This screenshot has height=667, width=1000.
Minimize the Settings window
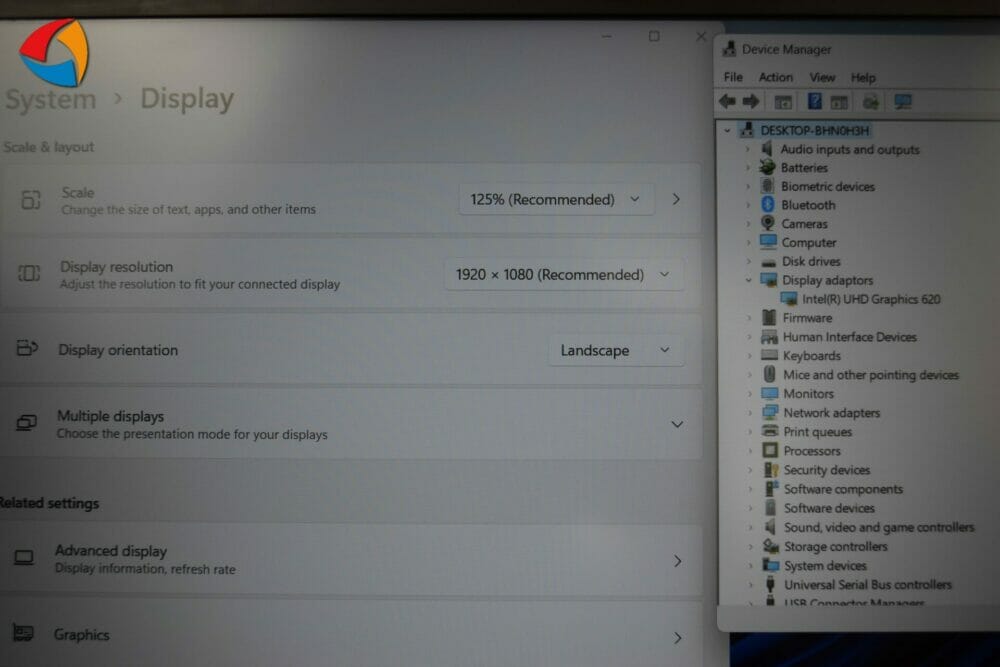607,36
